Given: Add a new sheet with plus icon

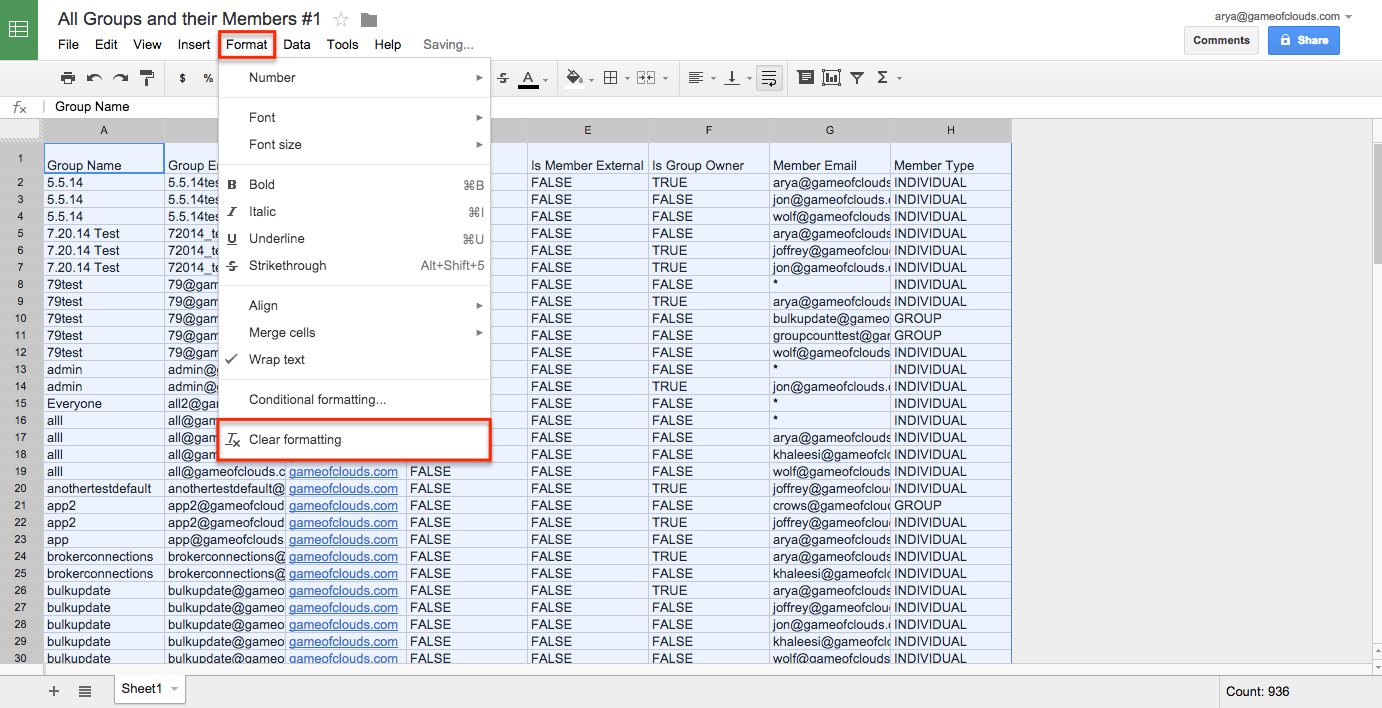Looking at the screenshot, I should (x=54, y=691).
